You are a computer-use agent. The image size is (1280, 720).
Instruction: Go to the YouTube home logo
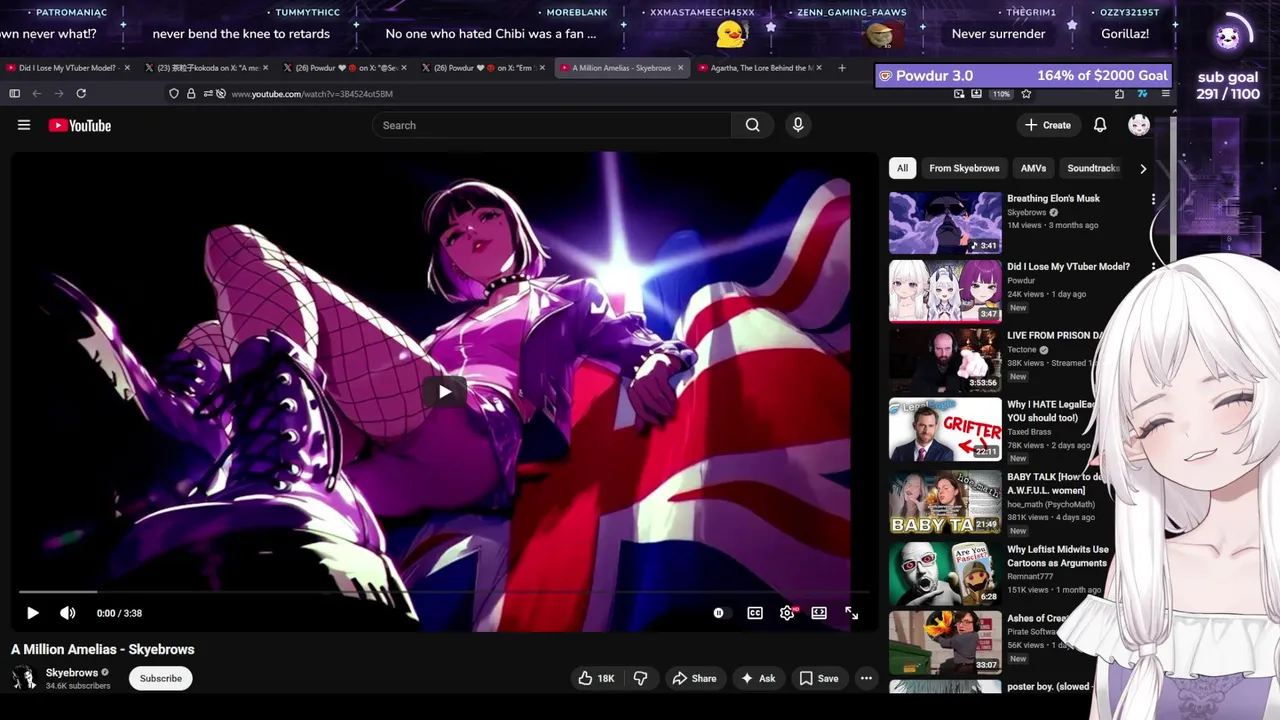[79, 125]
